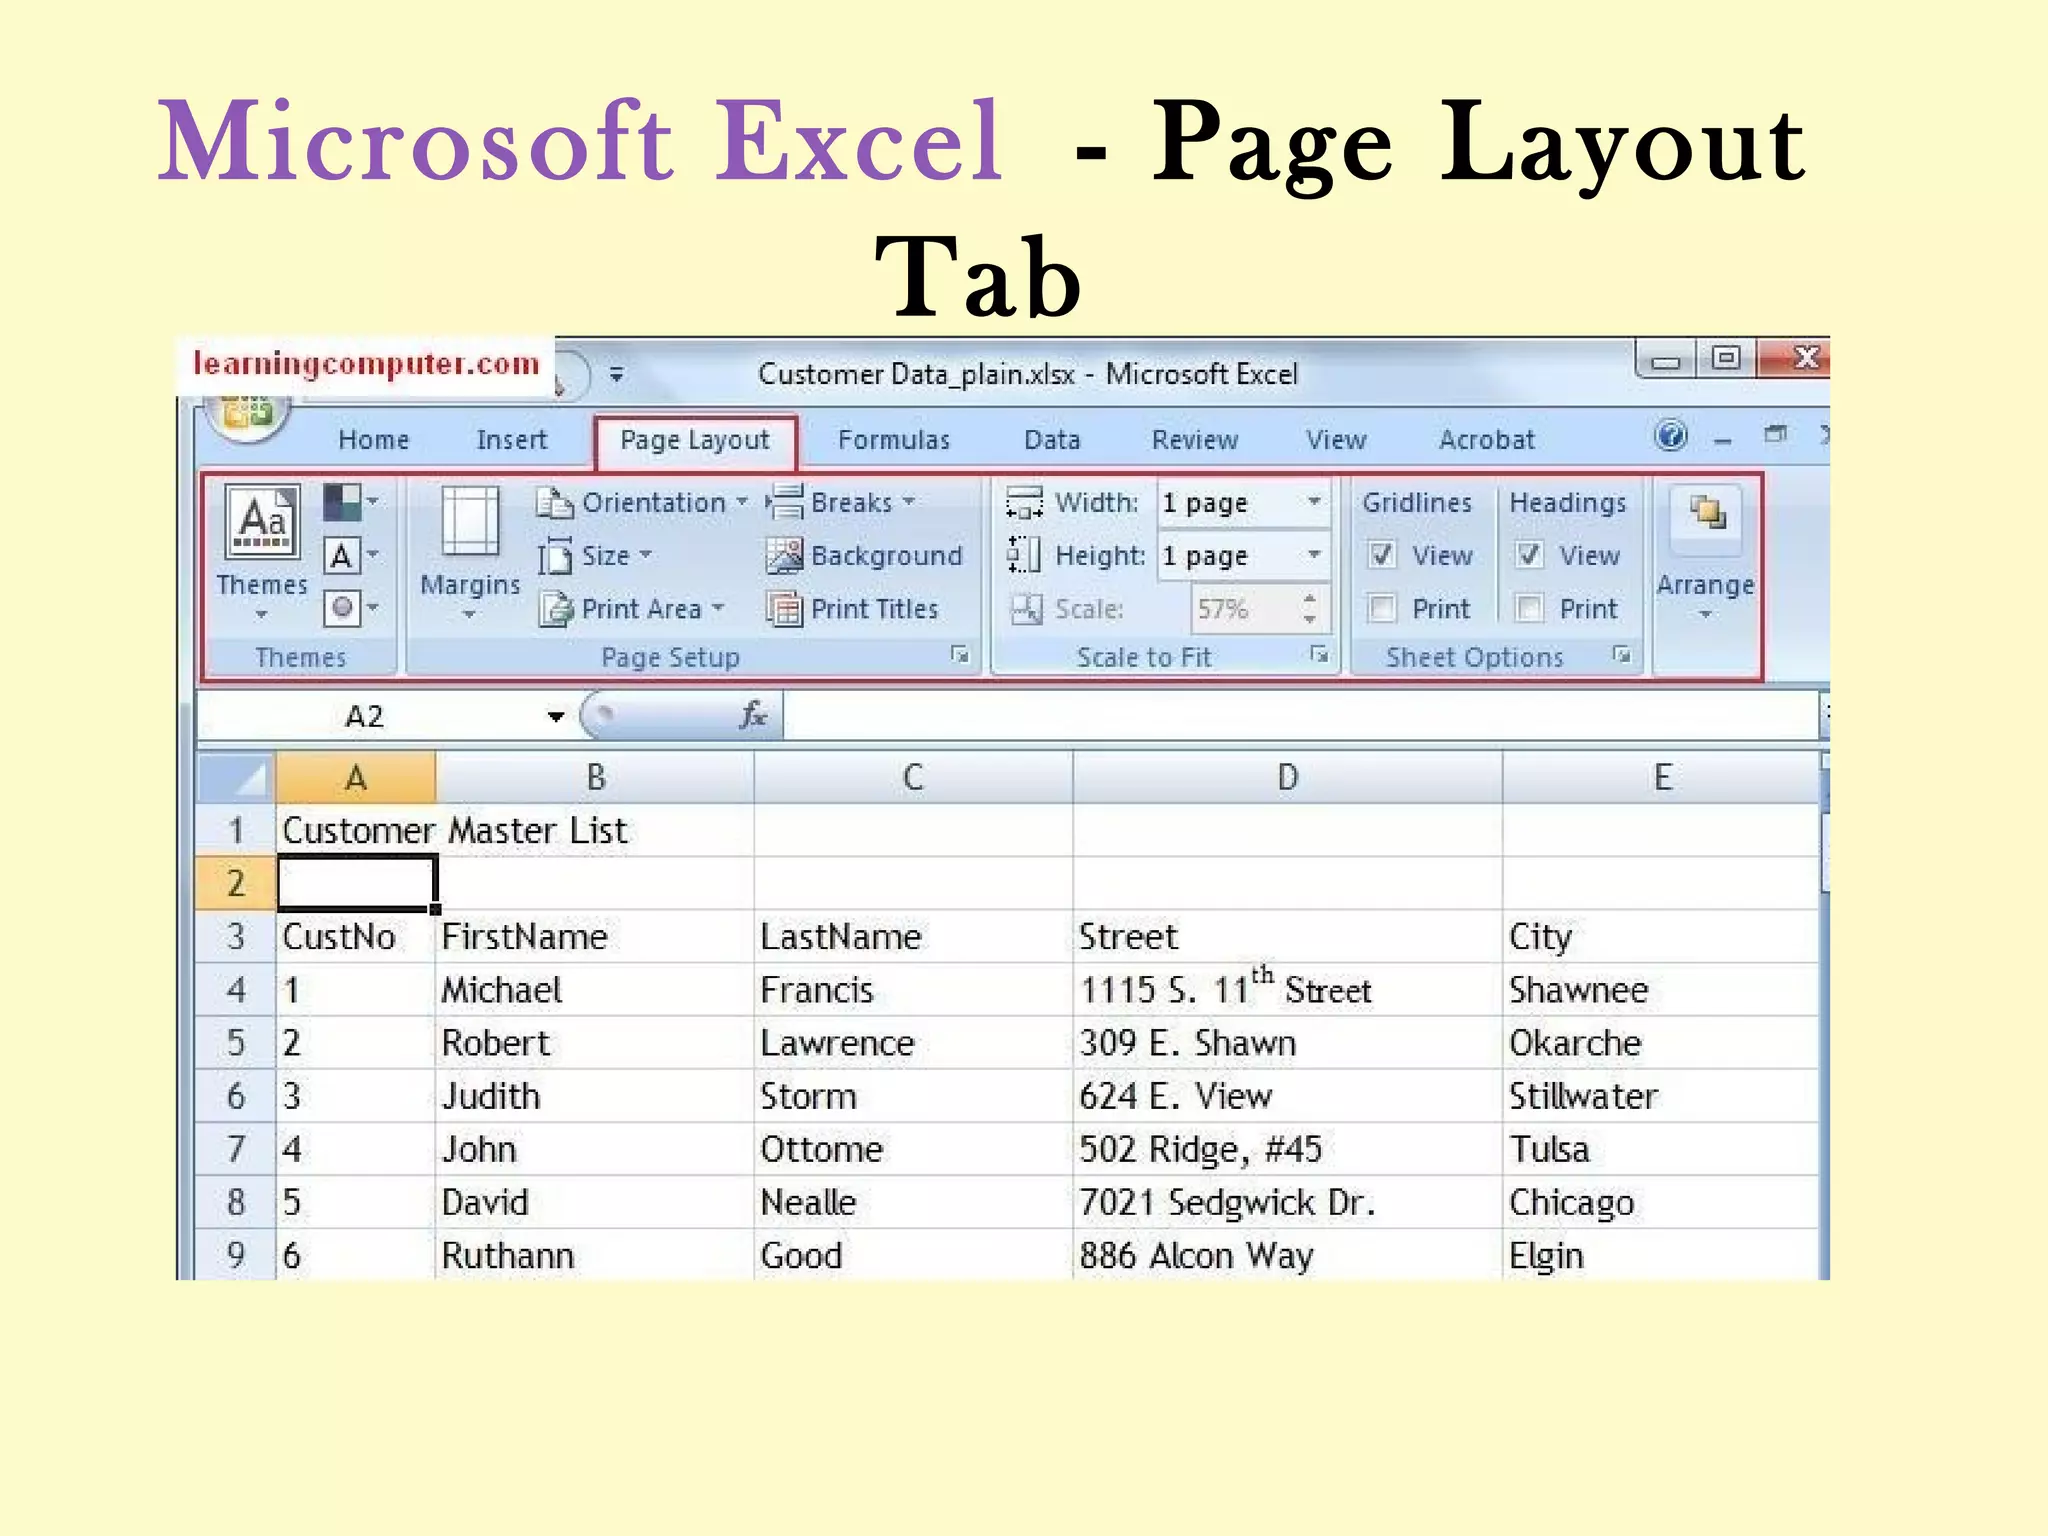
Task: Click the Name Box showing A2
Action: [365, 716]
